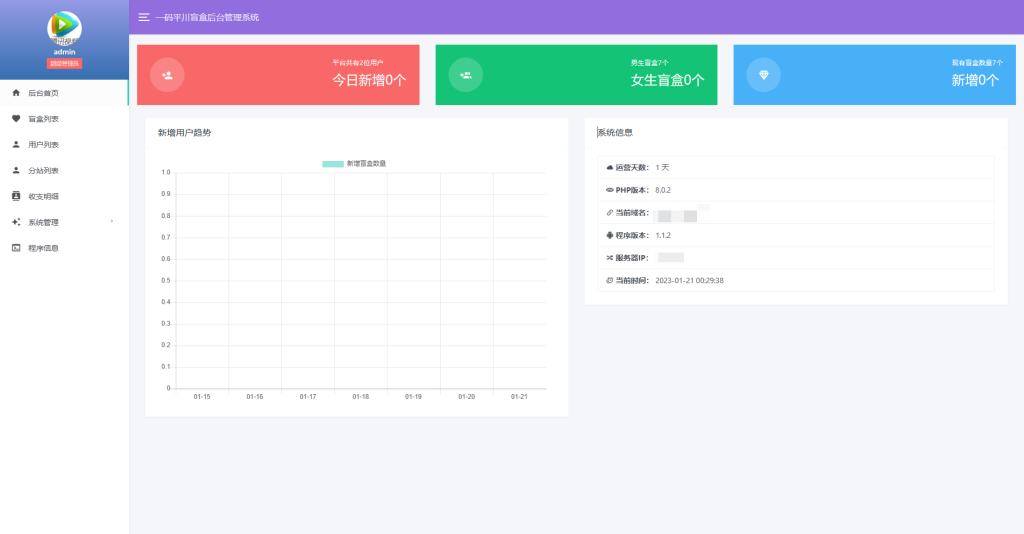This screenshot has height=534, width=1024.
Task: Open 后台首页 in the sidebar
Action: (43, 93)
